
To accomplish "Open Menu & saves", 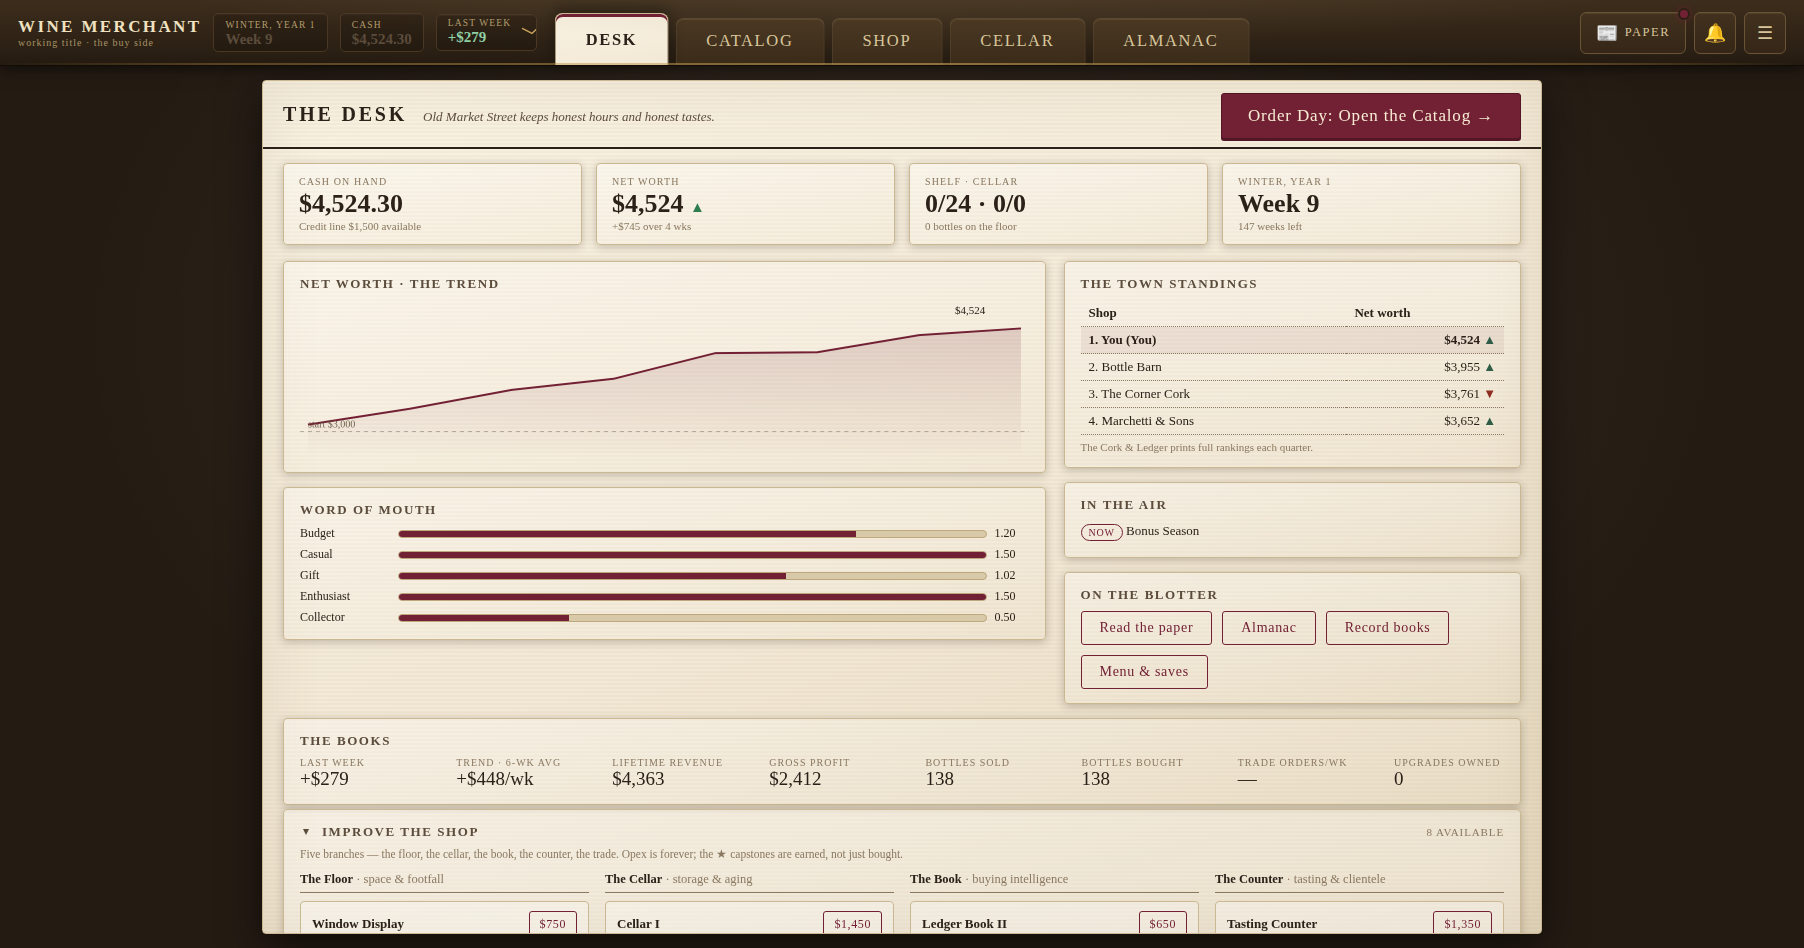I will (x=1144, y=672).
